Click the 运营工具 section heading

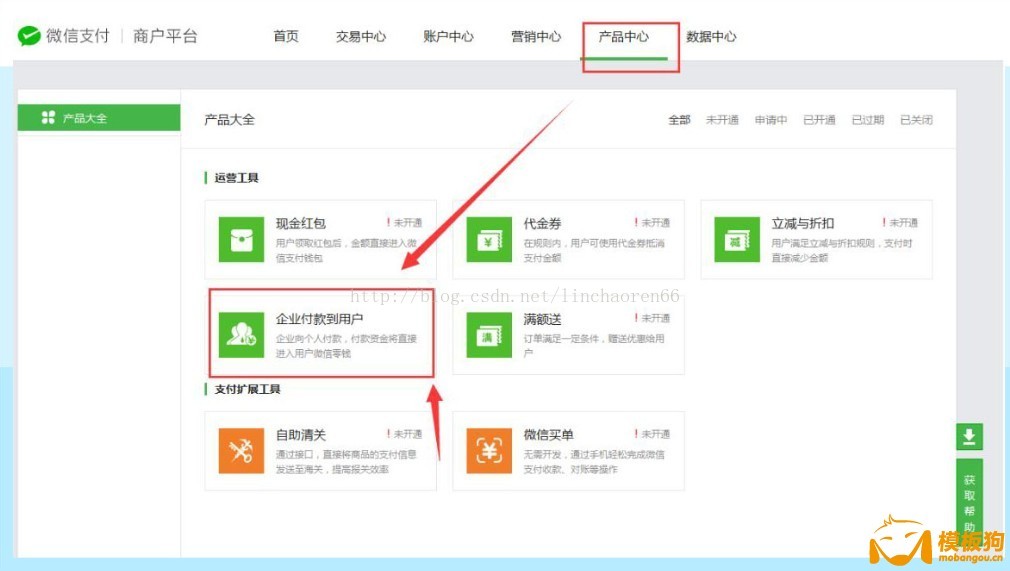click(x=236, y=178)
